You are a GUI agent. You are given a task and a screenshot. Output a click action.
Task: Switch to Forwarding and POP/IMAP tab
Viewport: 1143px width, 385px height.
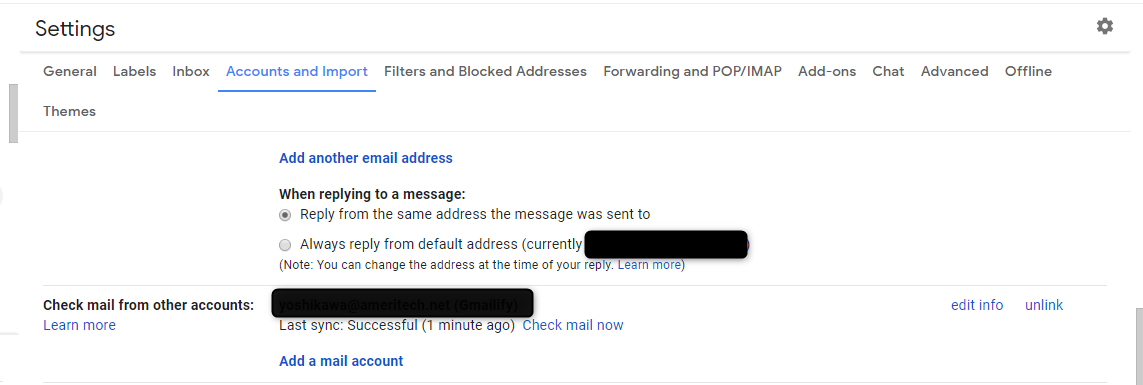(x=693, y=71)
